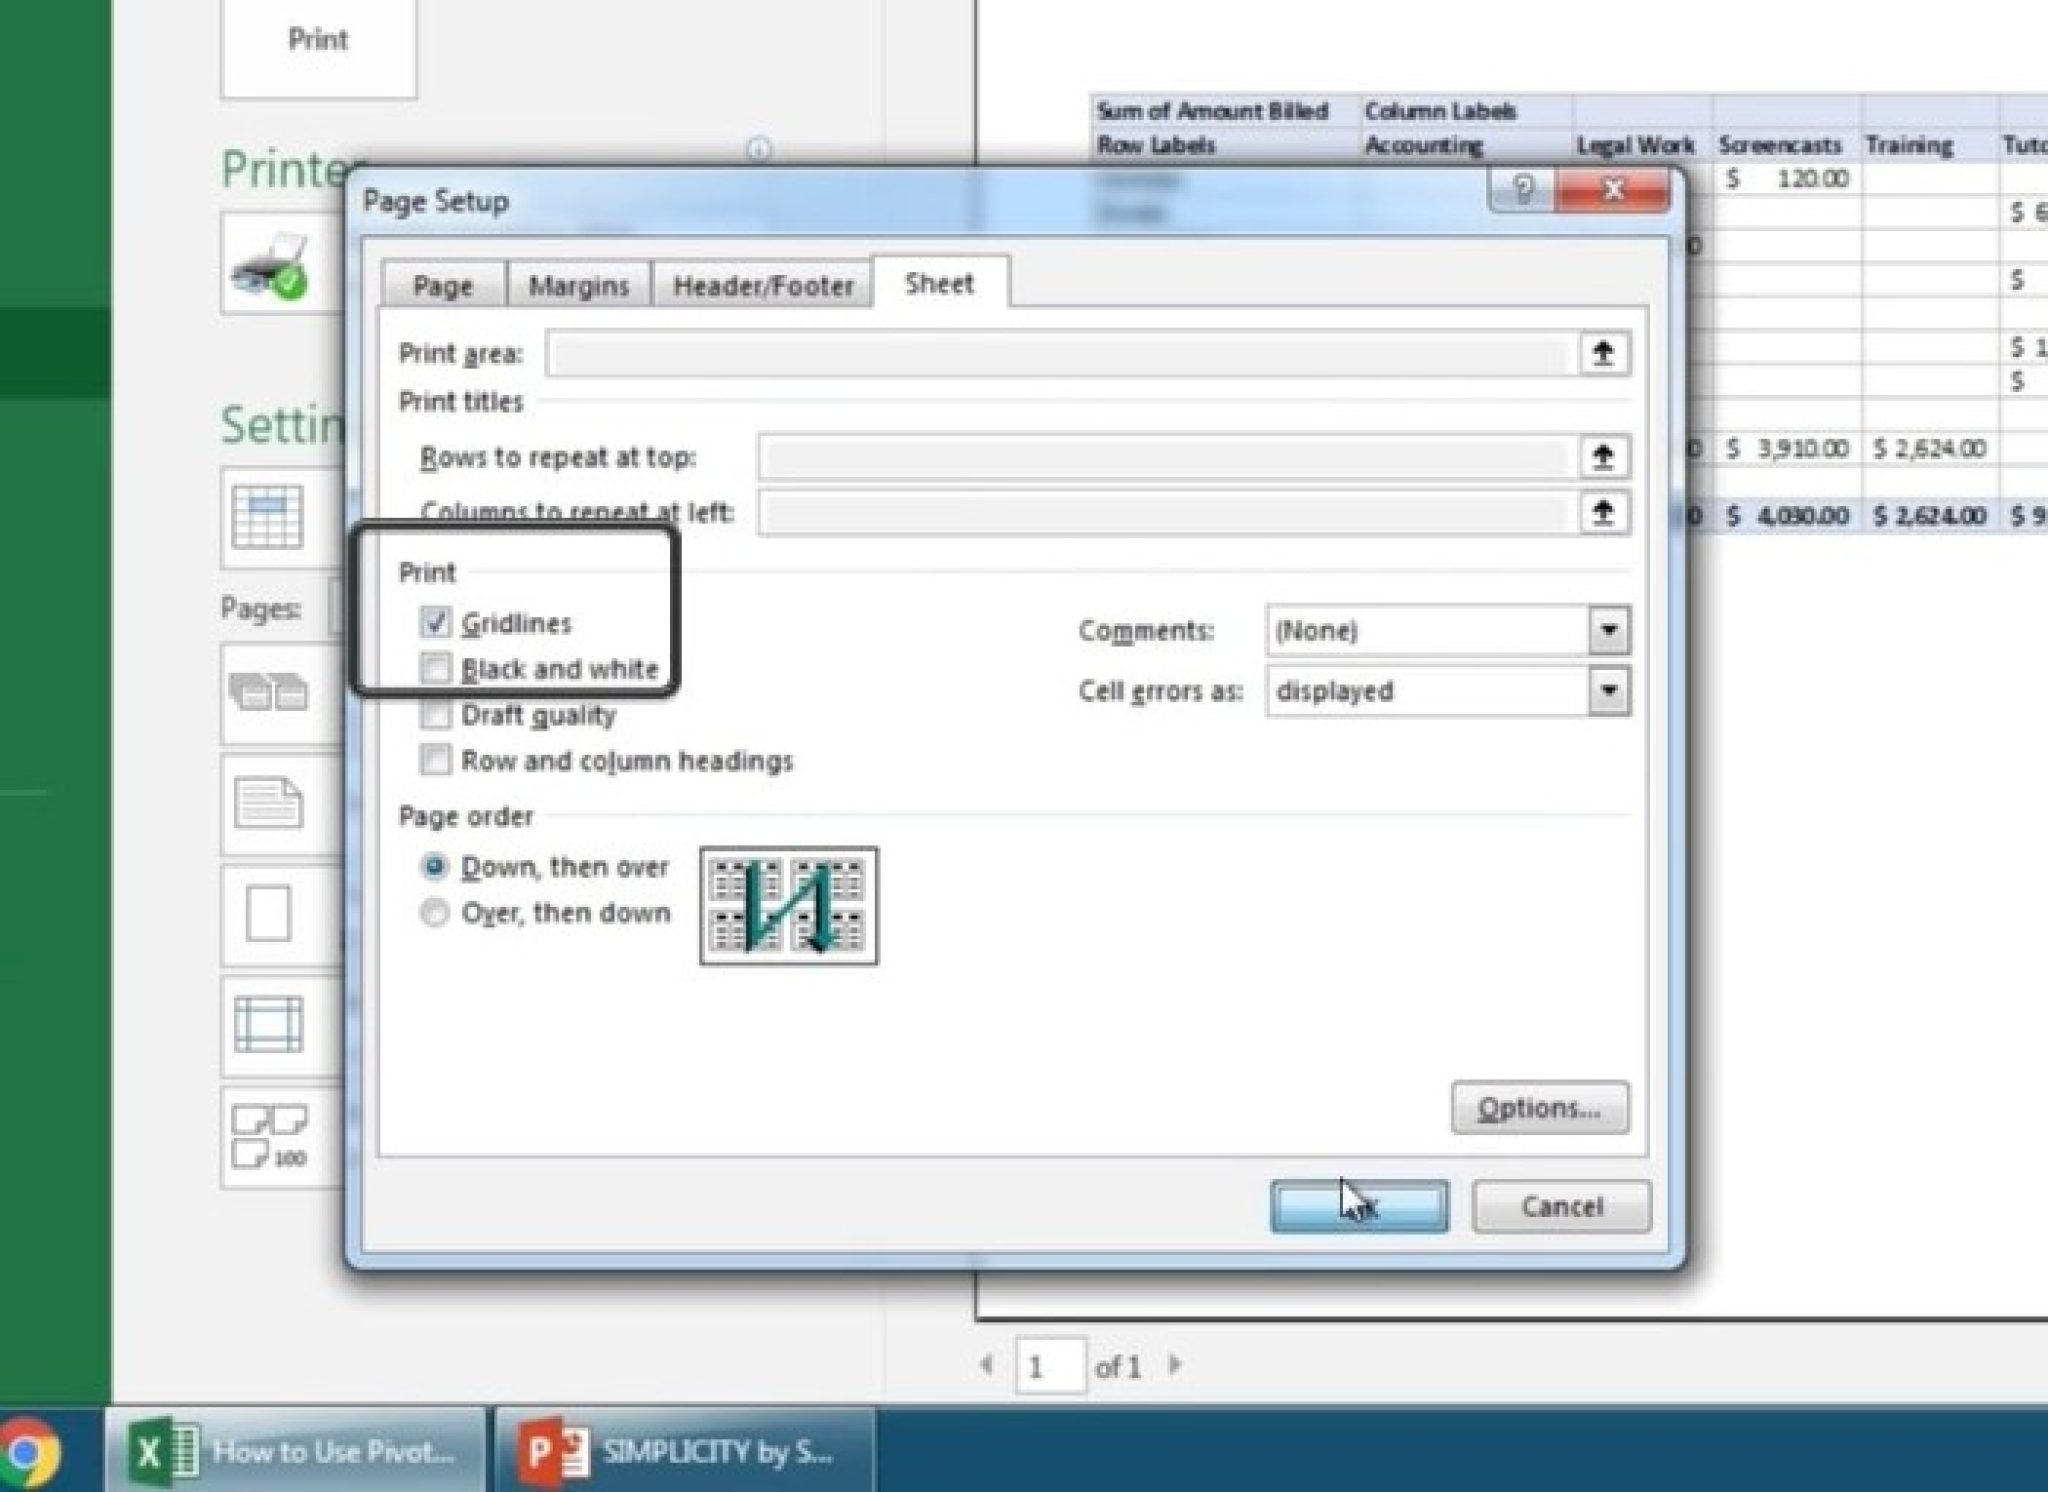The height and width of the screenshot is (1492, 2048).
Task: Switch to the Margins tab
Action: click(580, 285)
